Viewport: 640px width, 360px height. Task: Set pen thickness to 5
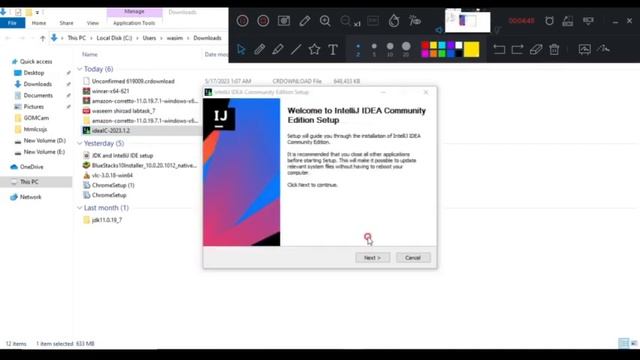pos(374,49)
